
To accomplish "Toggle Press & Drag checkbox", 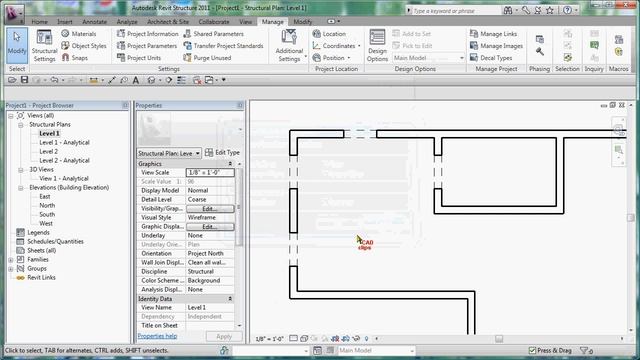I will [532, 350].
